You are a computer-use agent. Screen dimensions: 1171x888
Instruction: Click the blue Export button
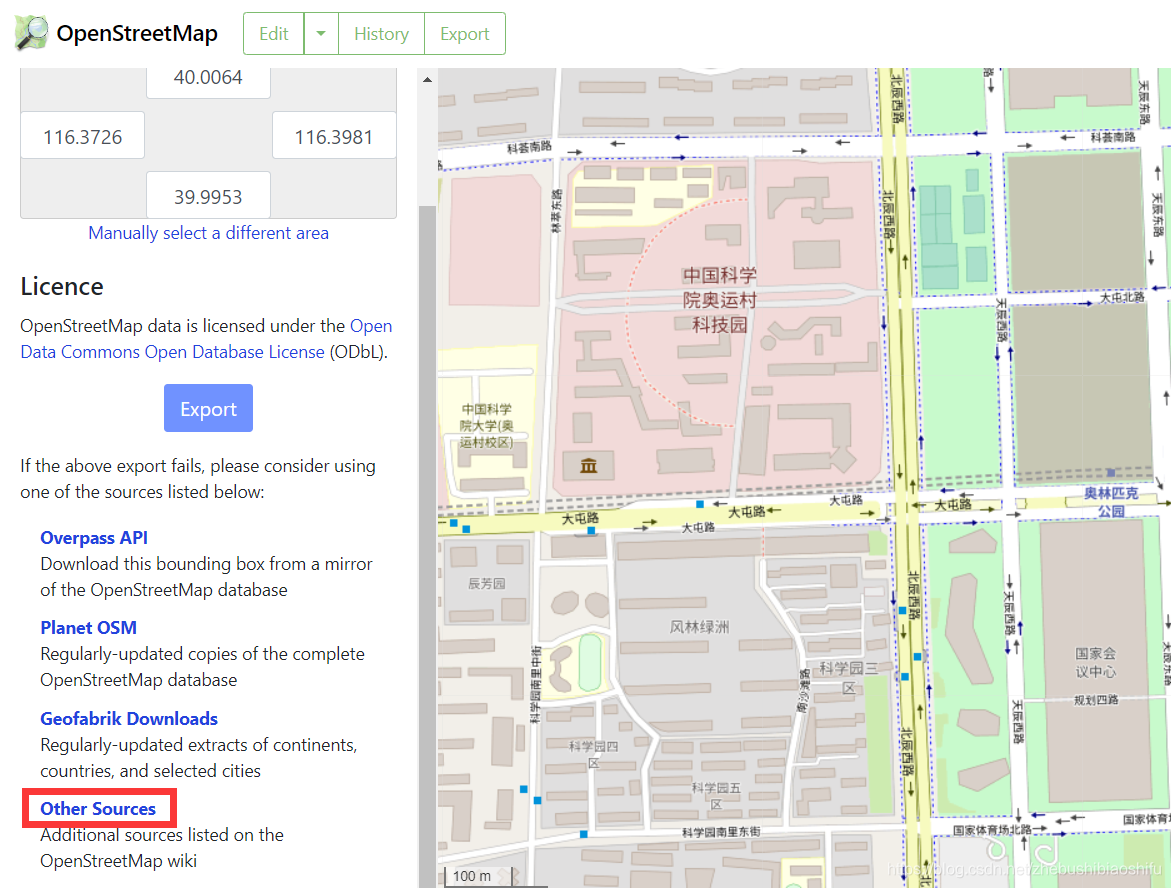click(x=208, y=408)
